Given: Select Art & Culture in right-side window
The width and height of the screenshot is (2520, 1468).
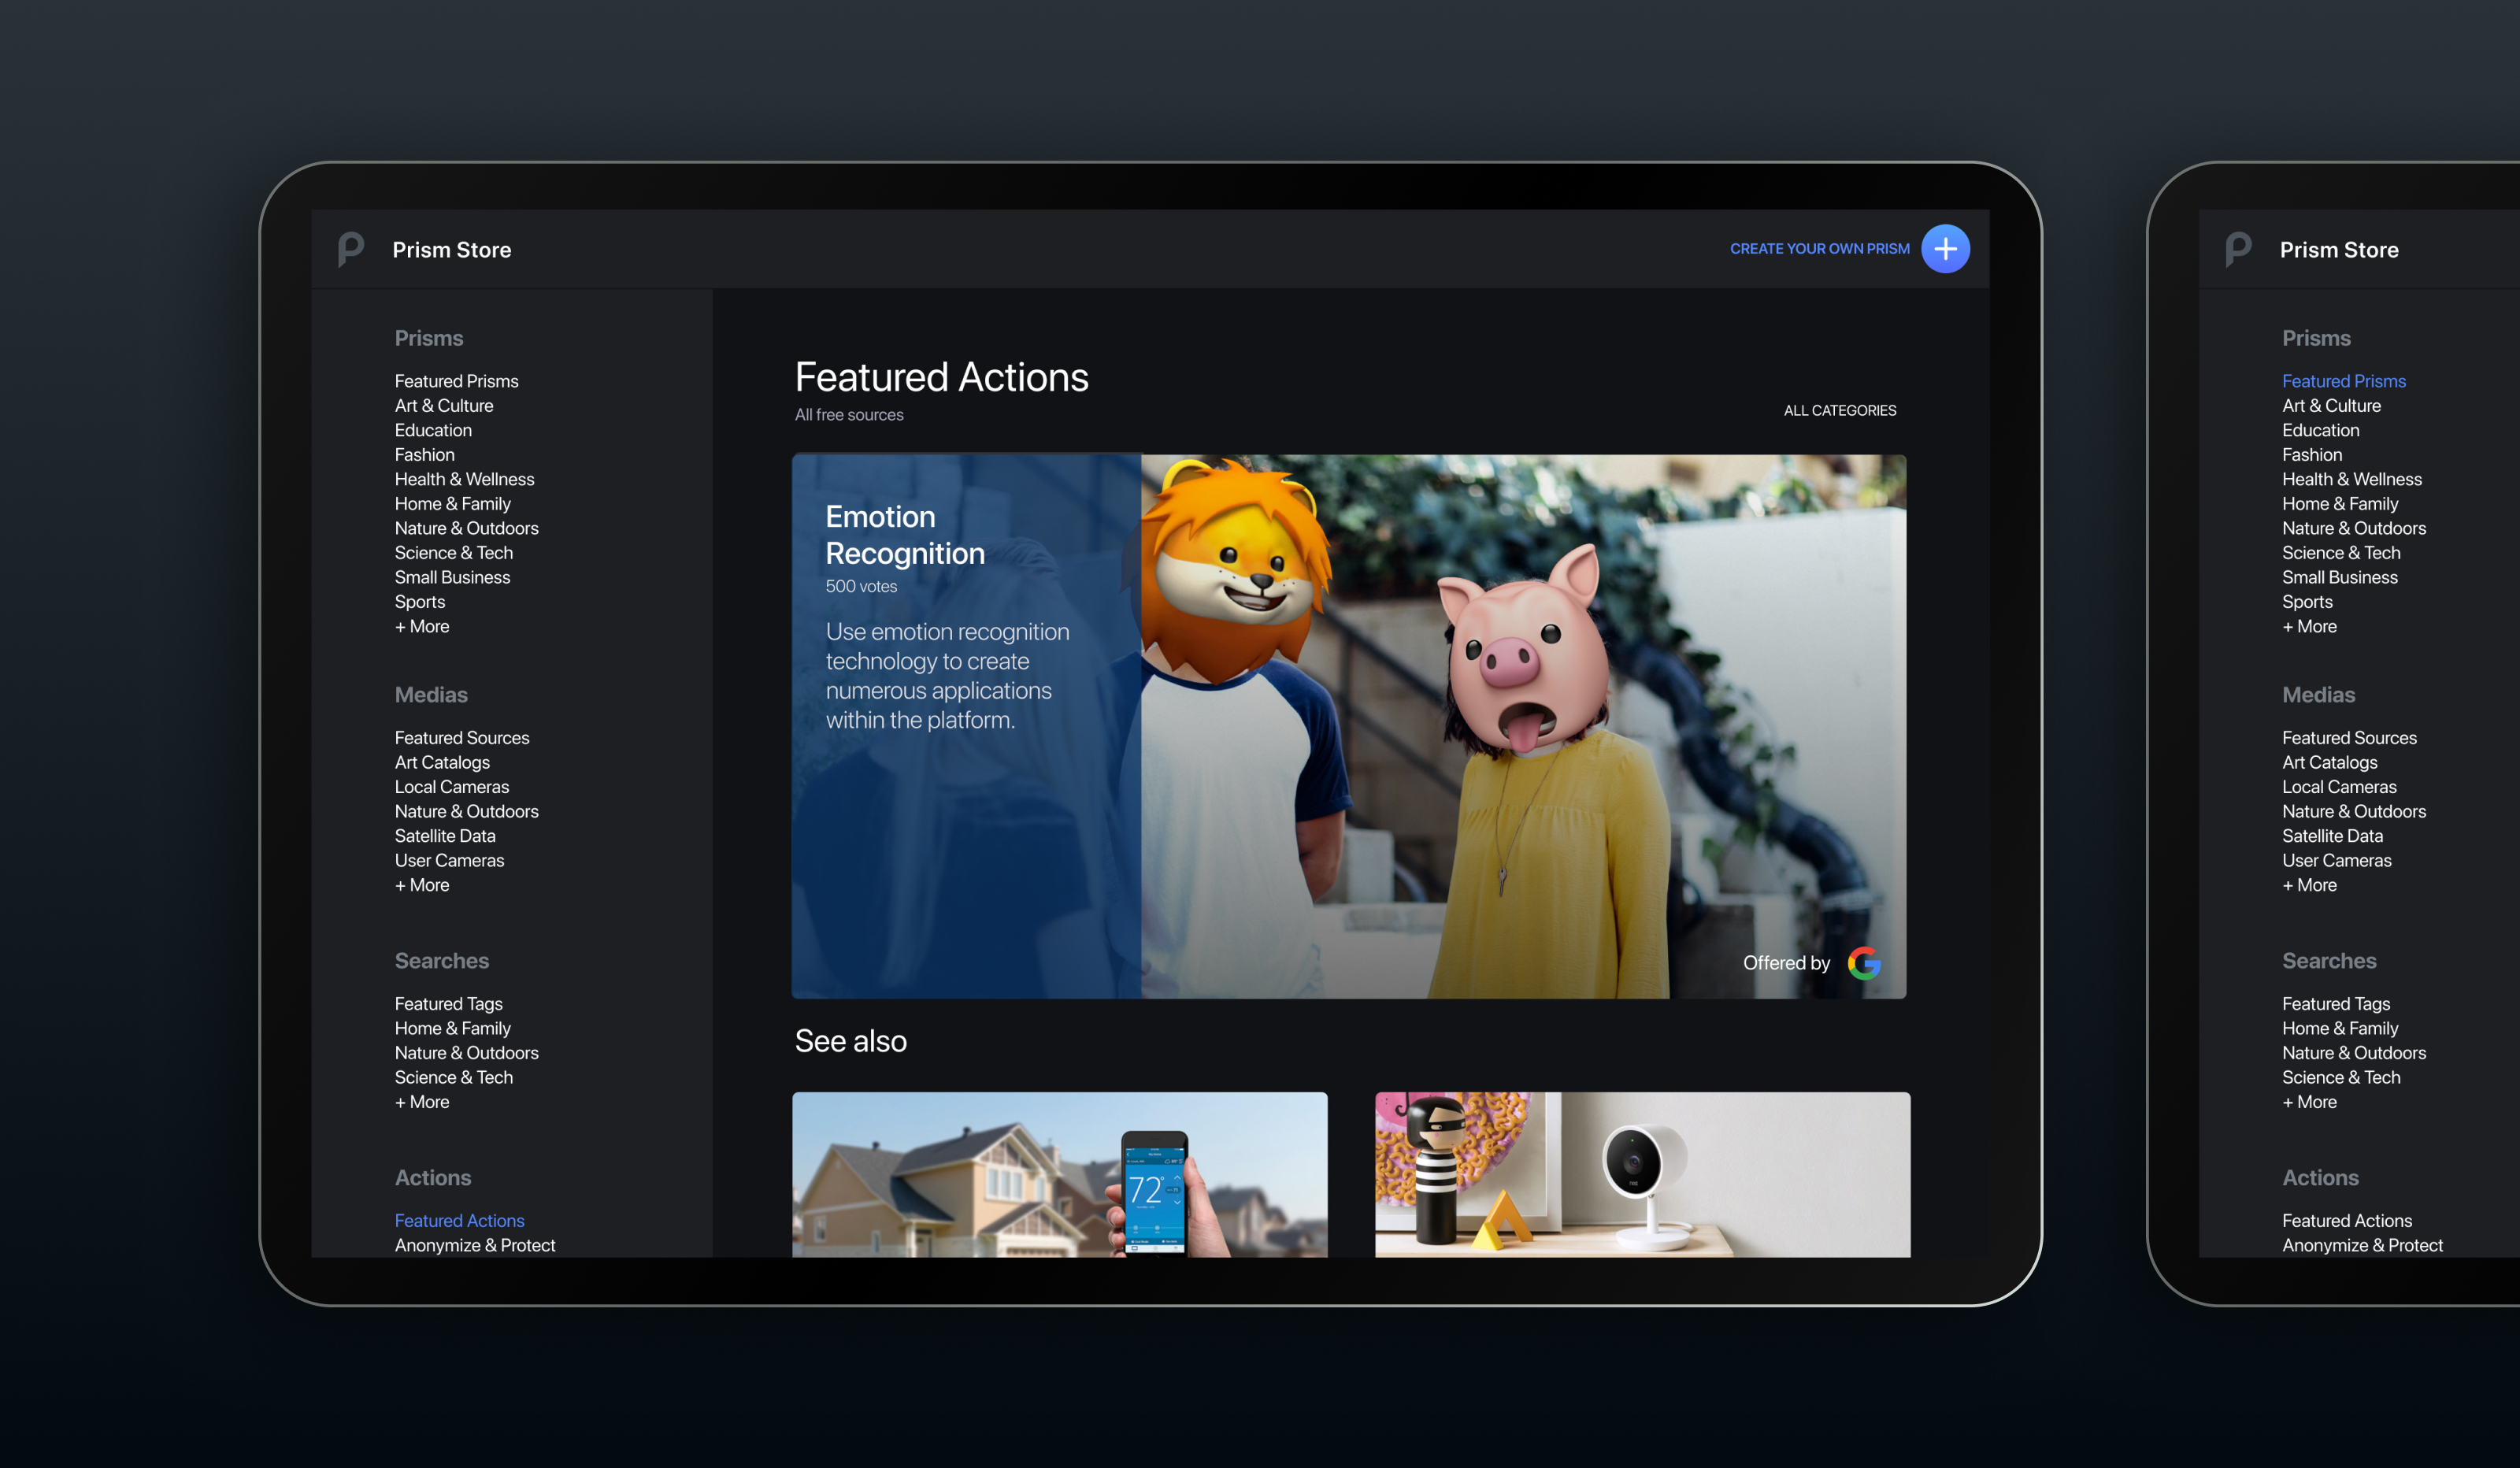Looking at the screenshot, I should tap(2331, 406).
